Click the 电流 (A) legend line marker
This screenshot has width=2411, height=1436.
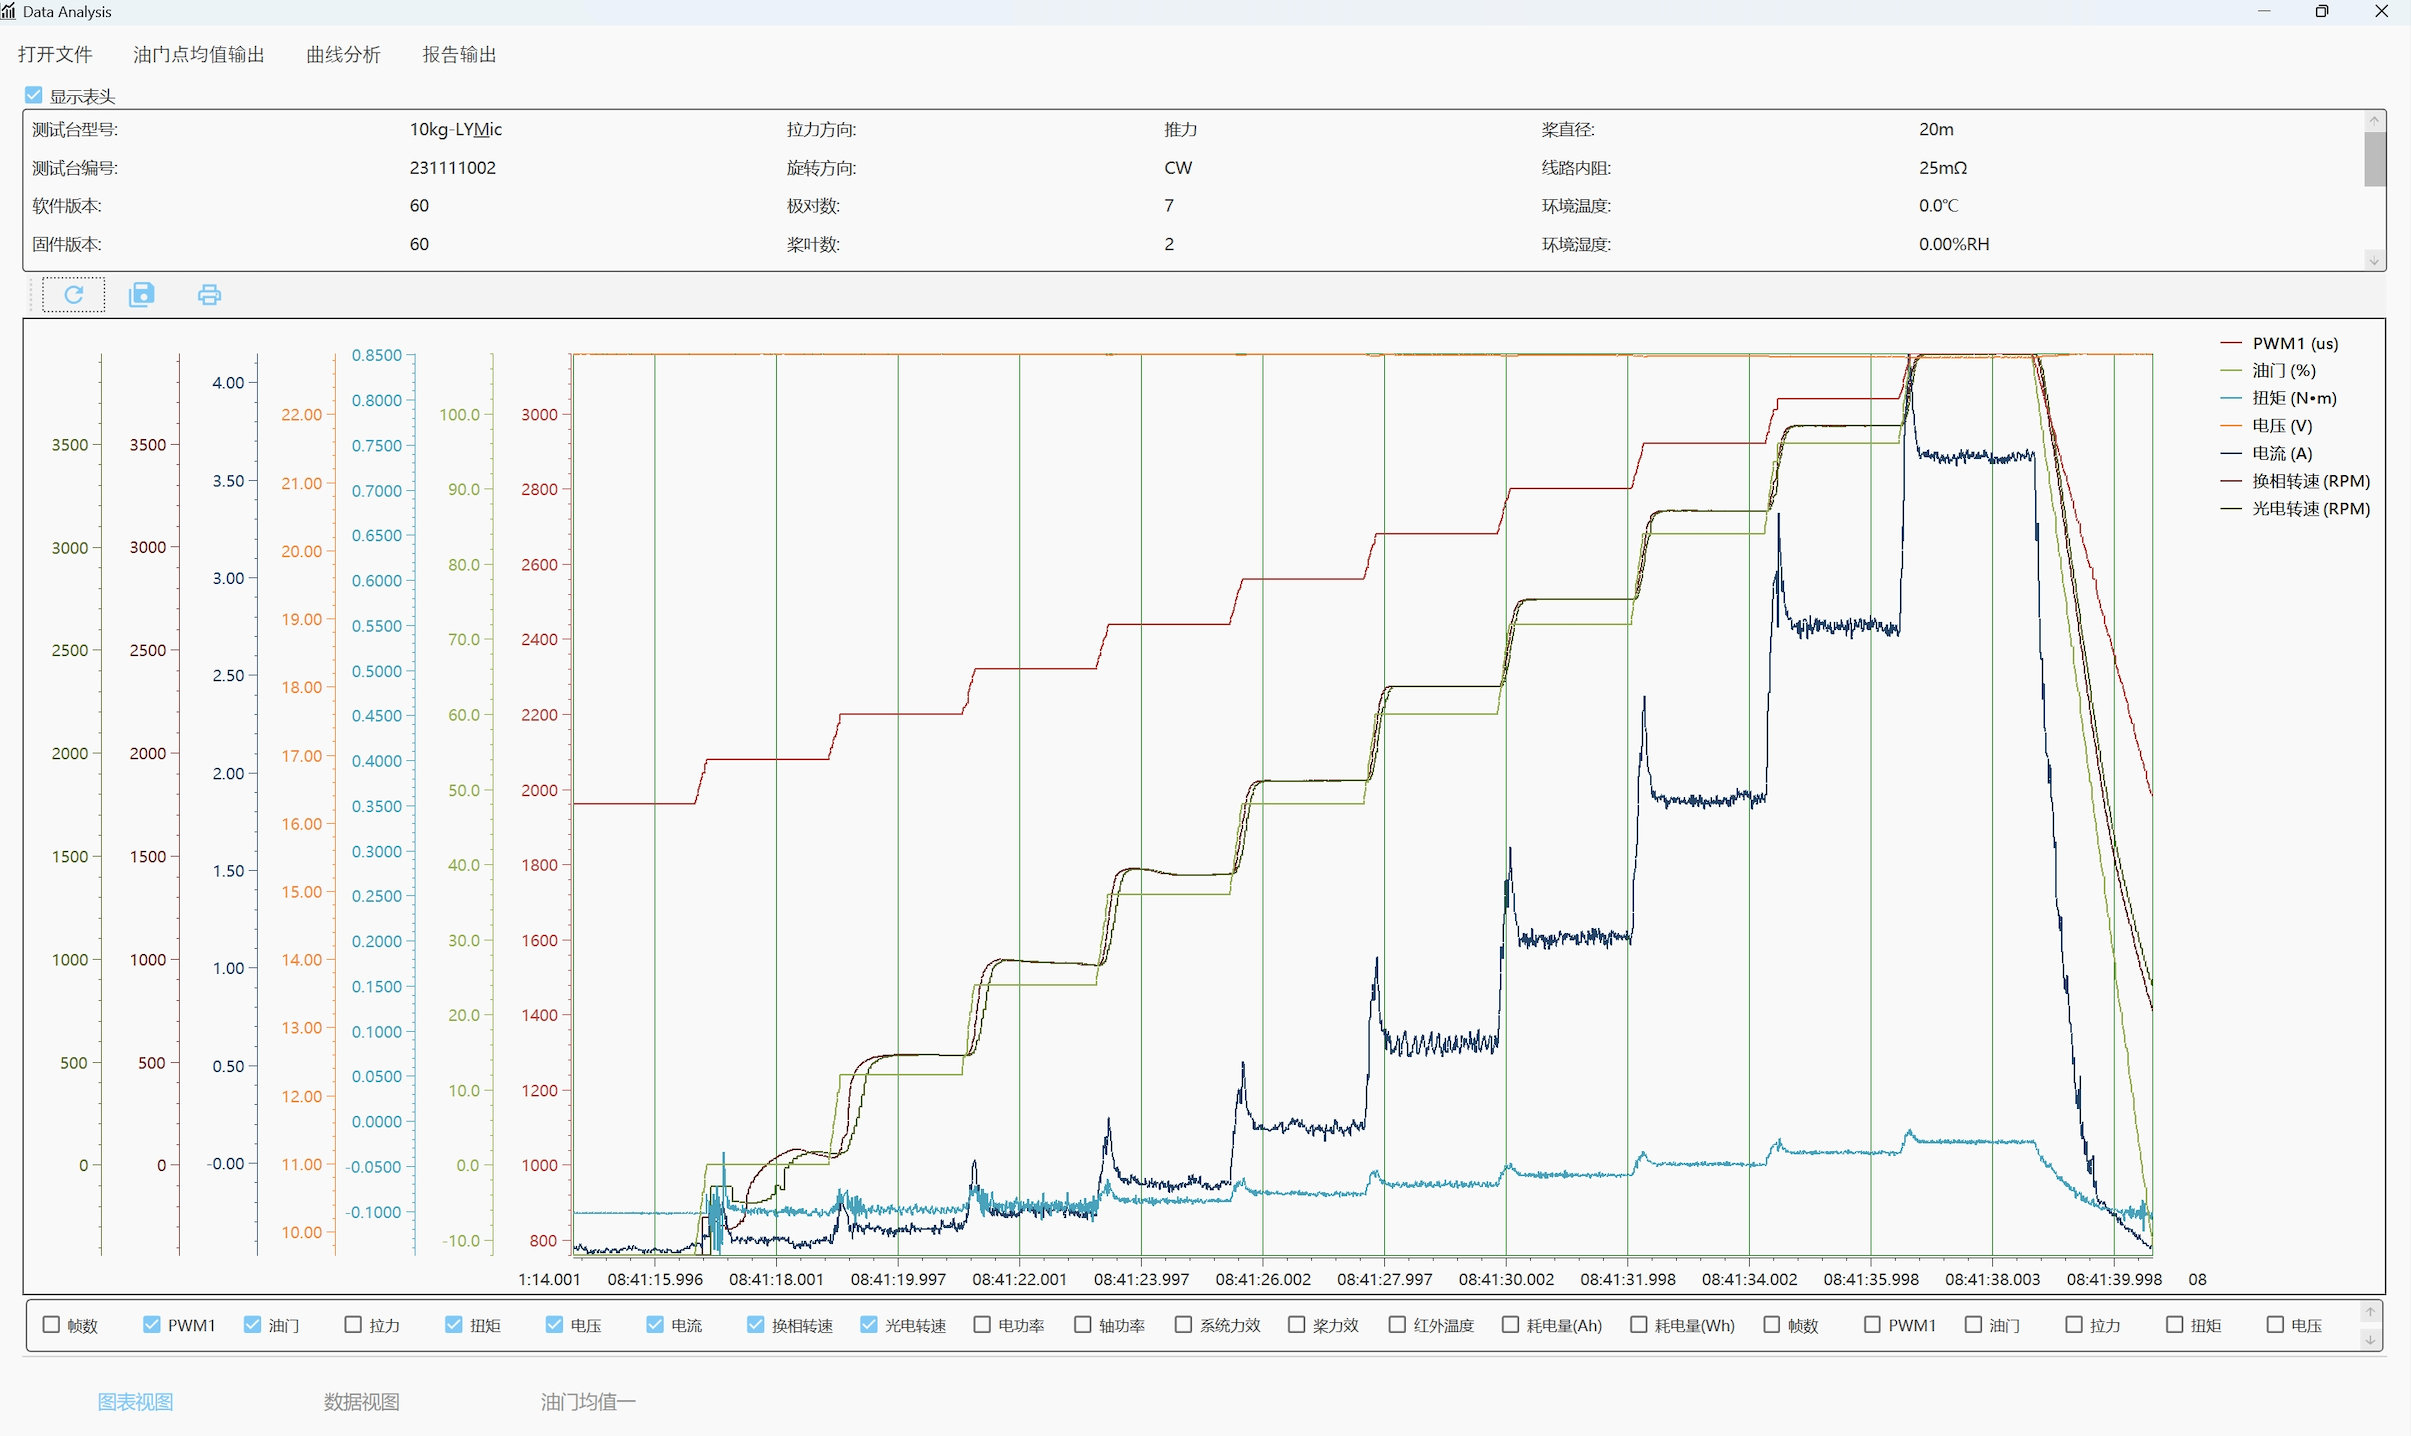[2230, 453]
